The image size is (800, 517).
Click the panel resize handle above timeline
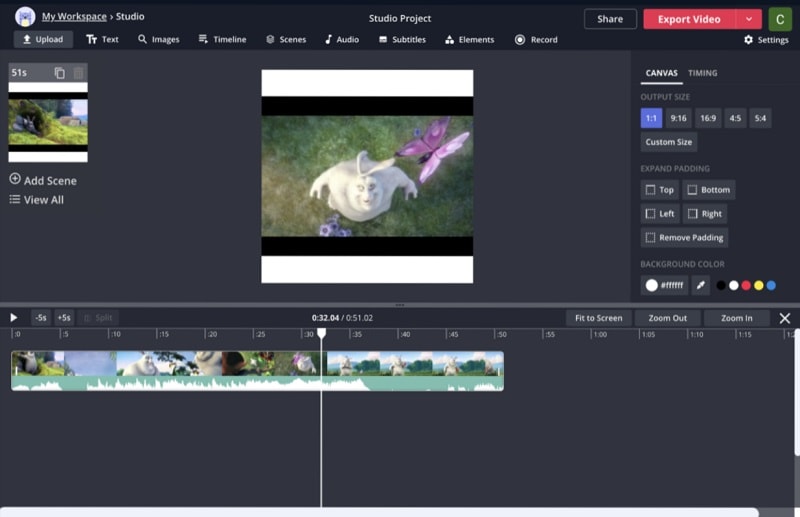click(x=400, y=305)
